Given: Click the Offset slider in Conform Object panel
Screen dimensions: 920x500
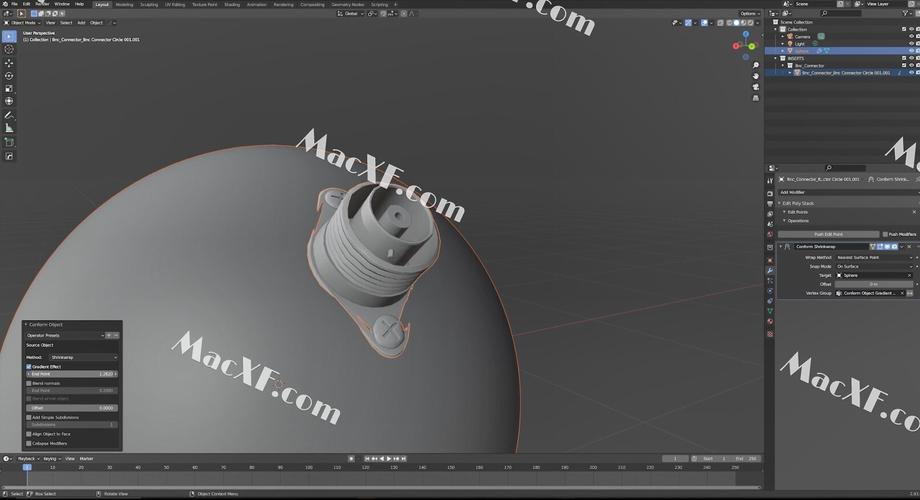Looking at the screenshot, I should tap(72, 408).
